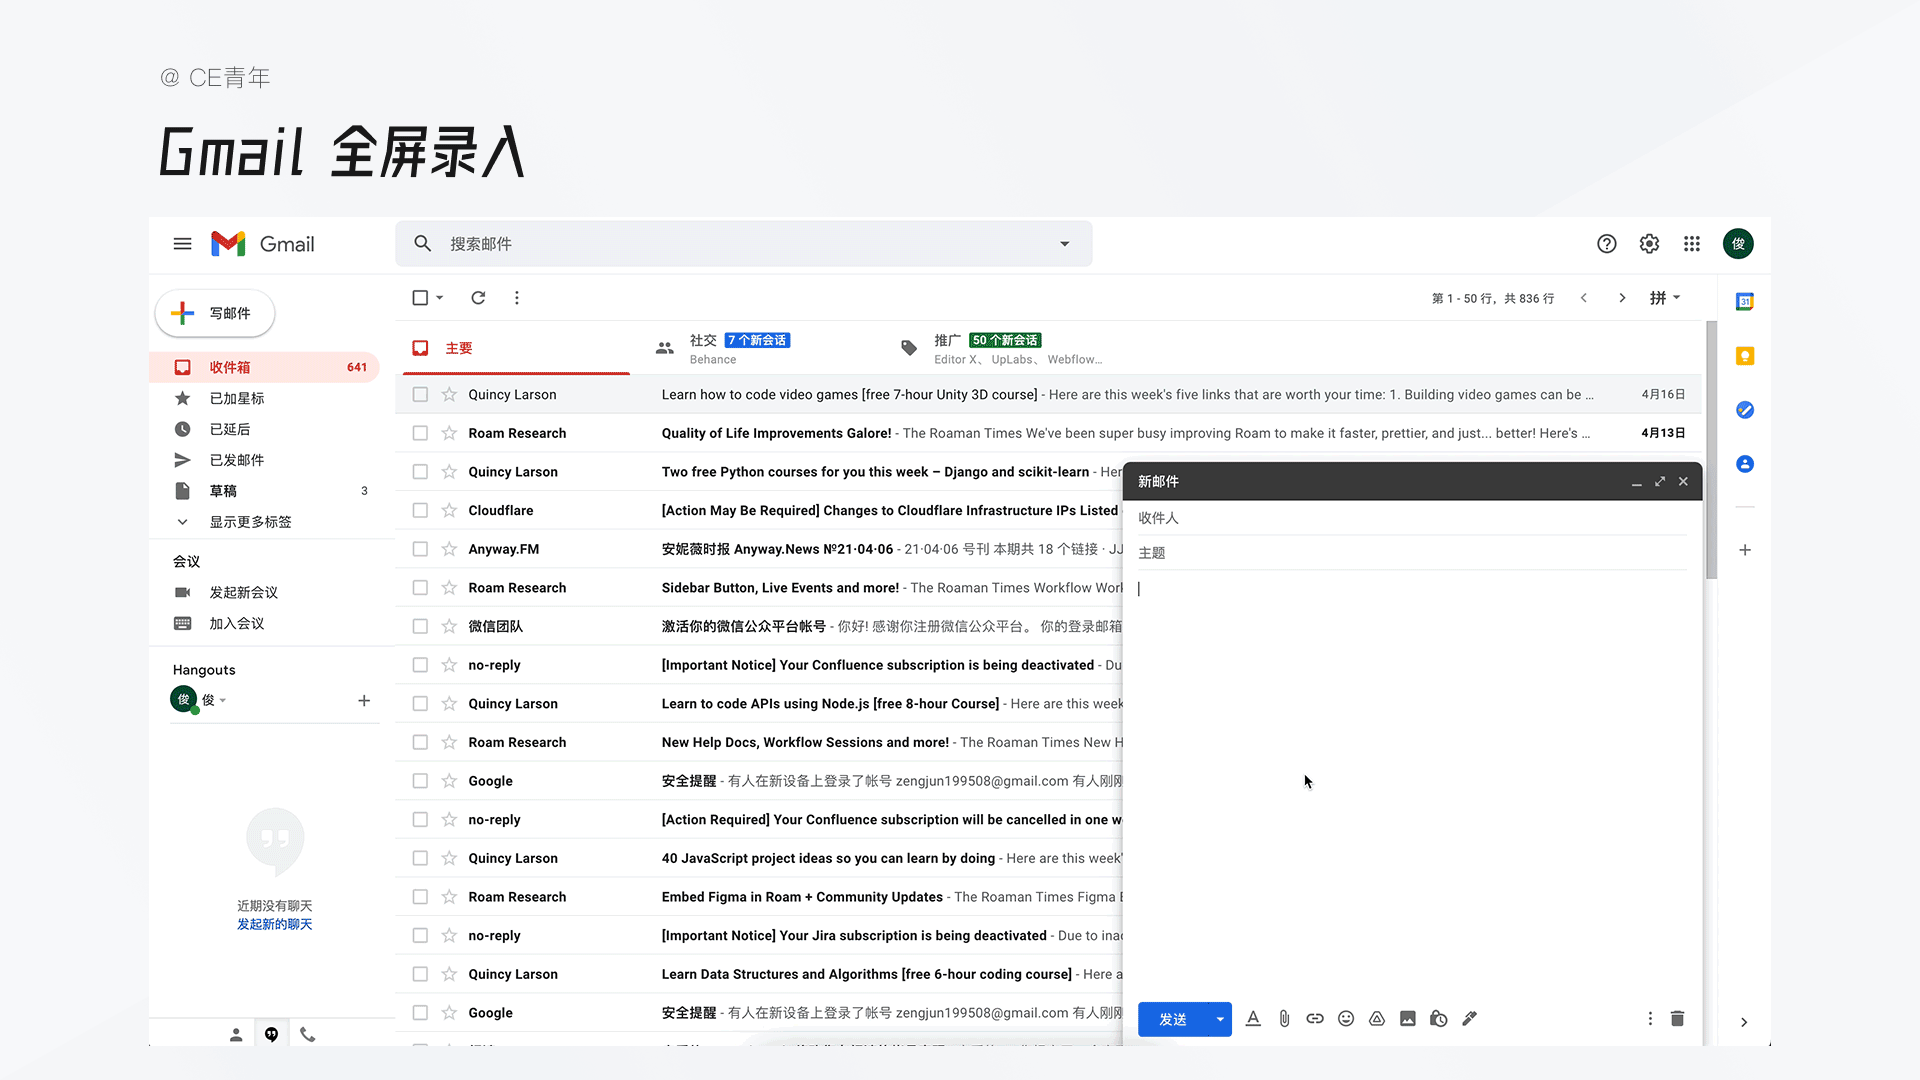Insert a link in the new message
1920x1080 pixels.
coord(1315,1019)
